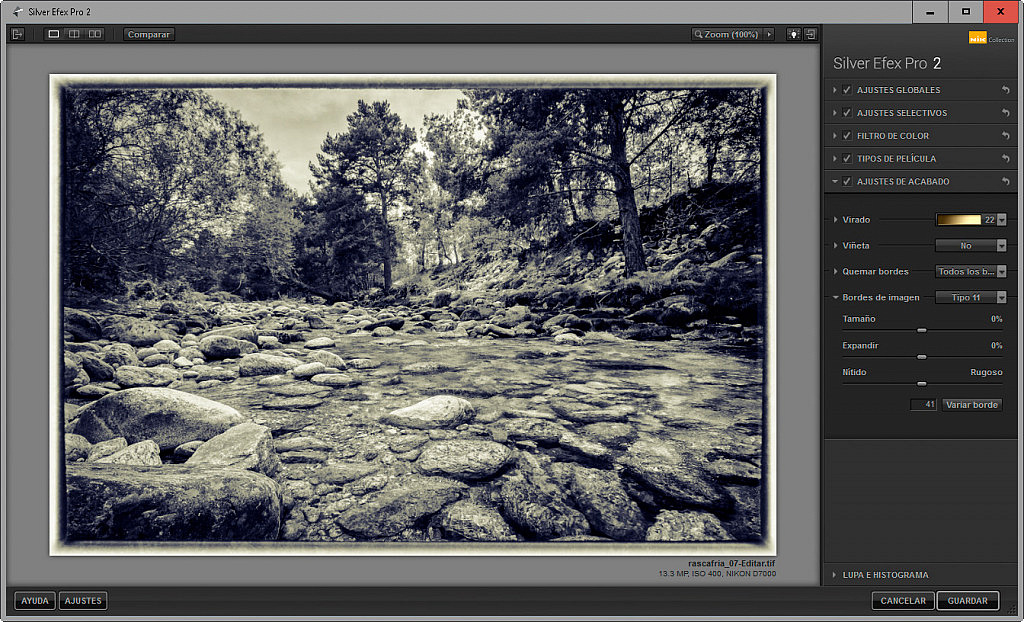This screenshot has height=622, width=1024.
Task: Toggle the Tipos de Película checkbox
Action: [x=845, y=158]
